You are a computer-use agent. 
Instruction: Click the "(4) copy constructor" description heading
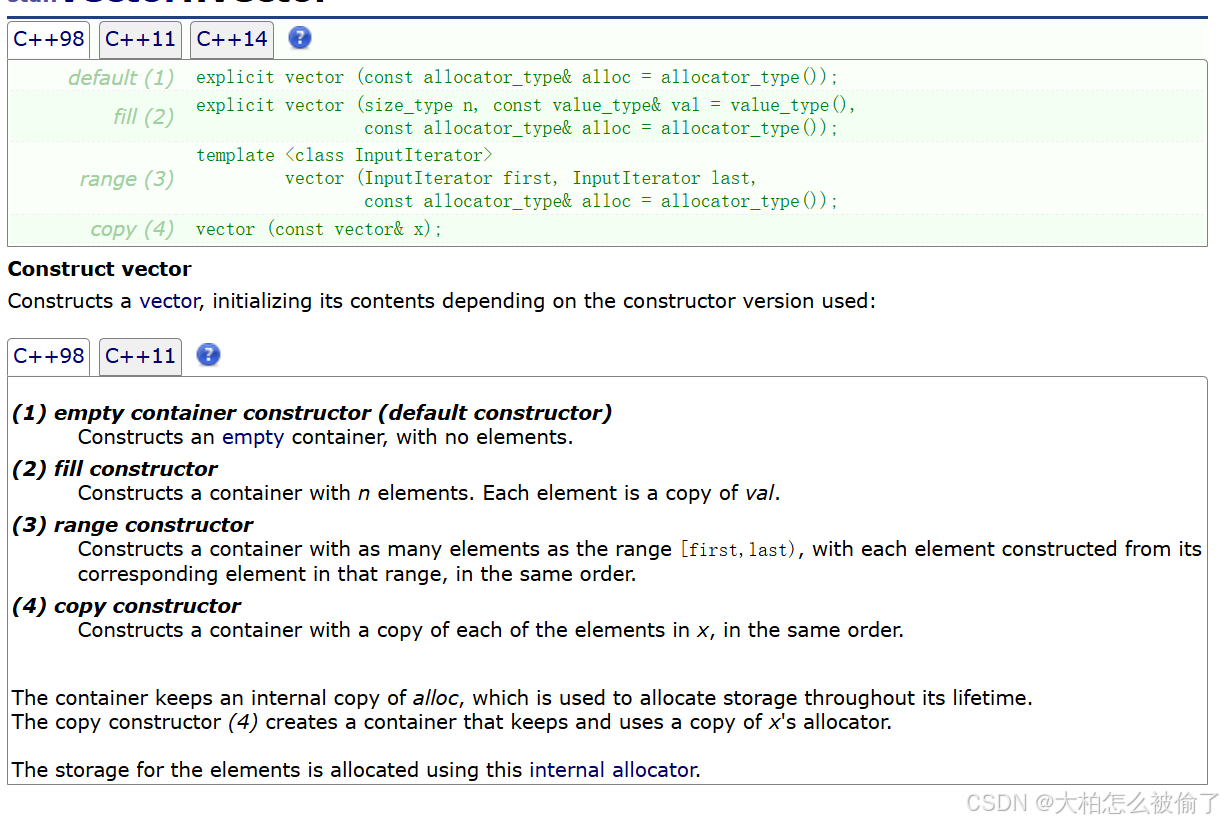(127, 606)
